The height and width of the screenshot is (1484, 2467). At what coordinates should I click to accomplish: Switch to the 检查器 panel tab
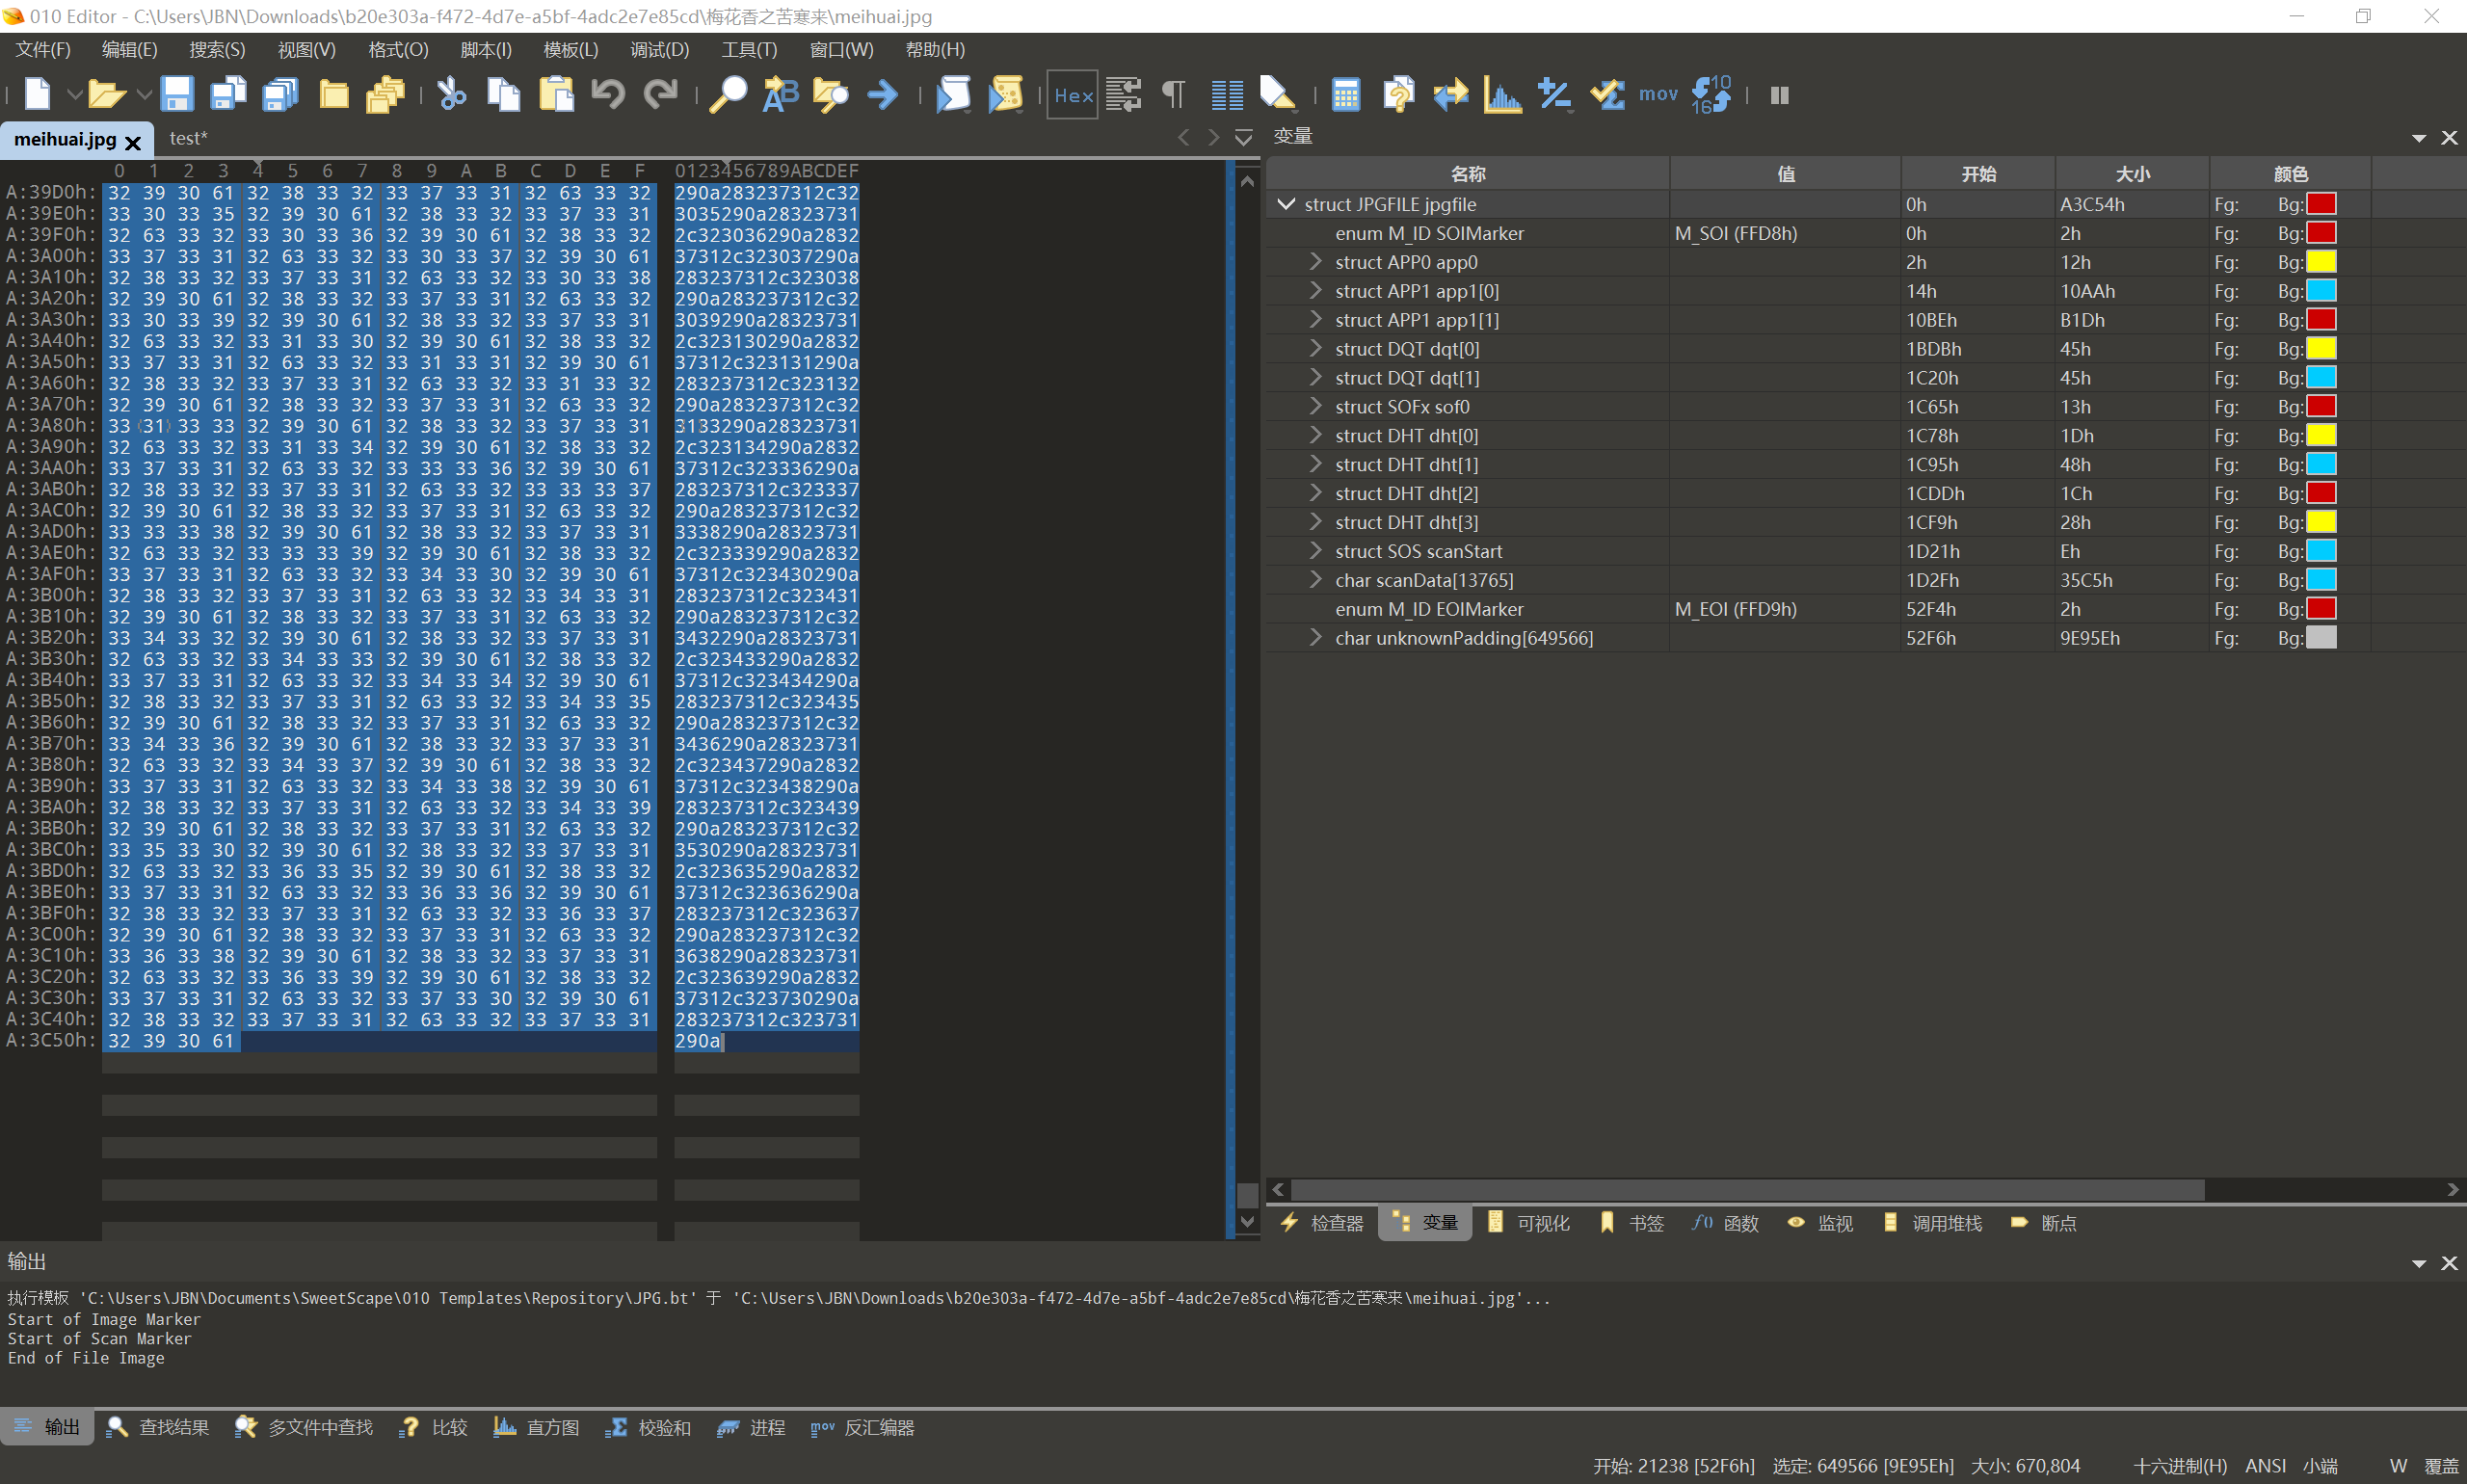tap(1322, 1223)
